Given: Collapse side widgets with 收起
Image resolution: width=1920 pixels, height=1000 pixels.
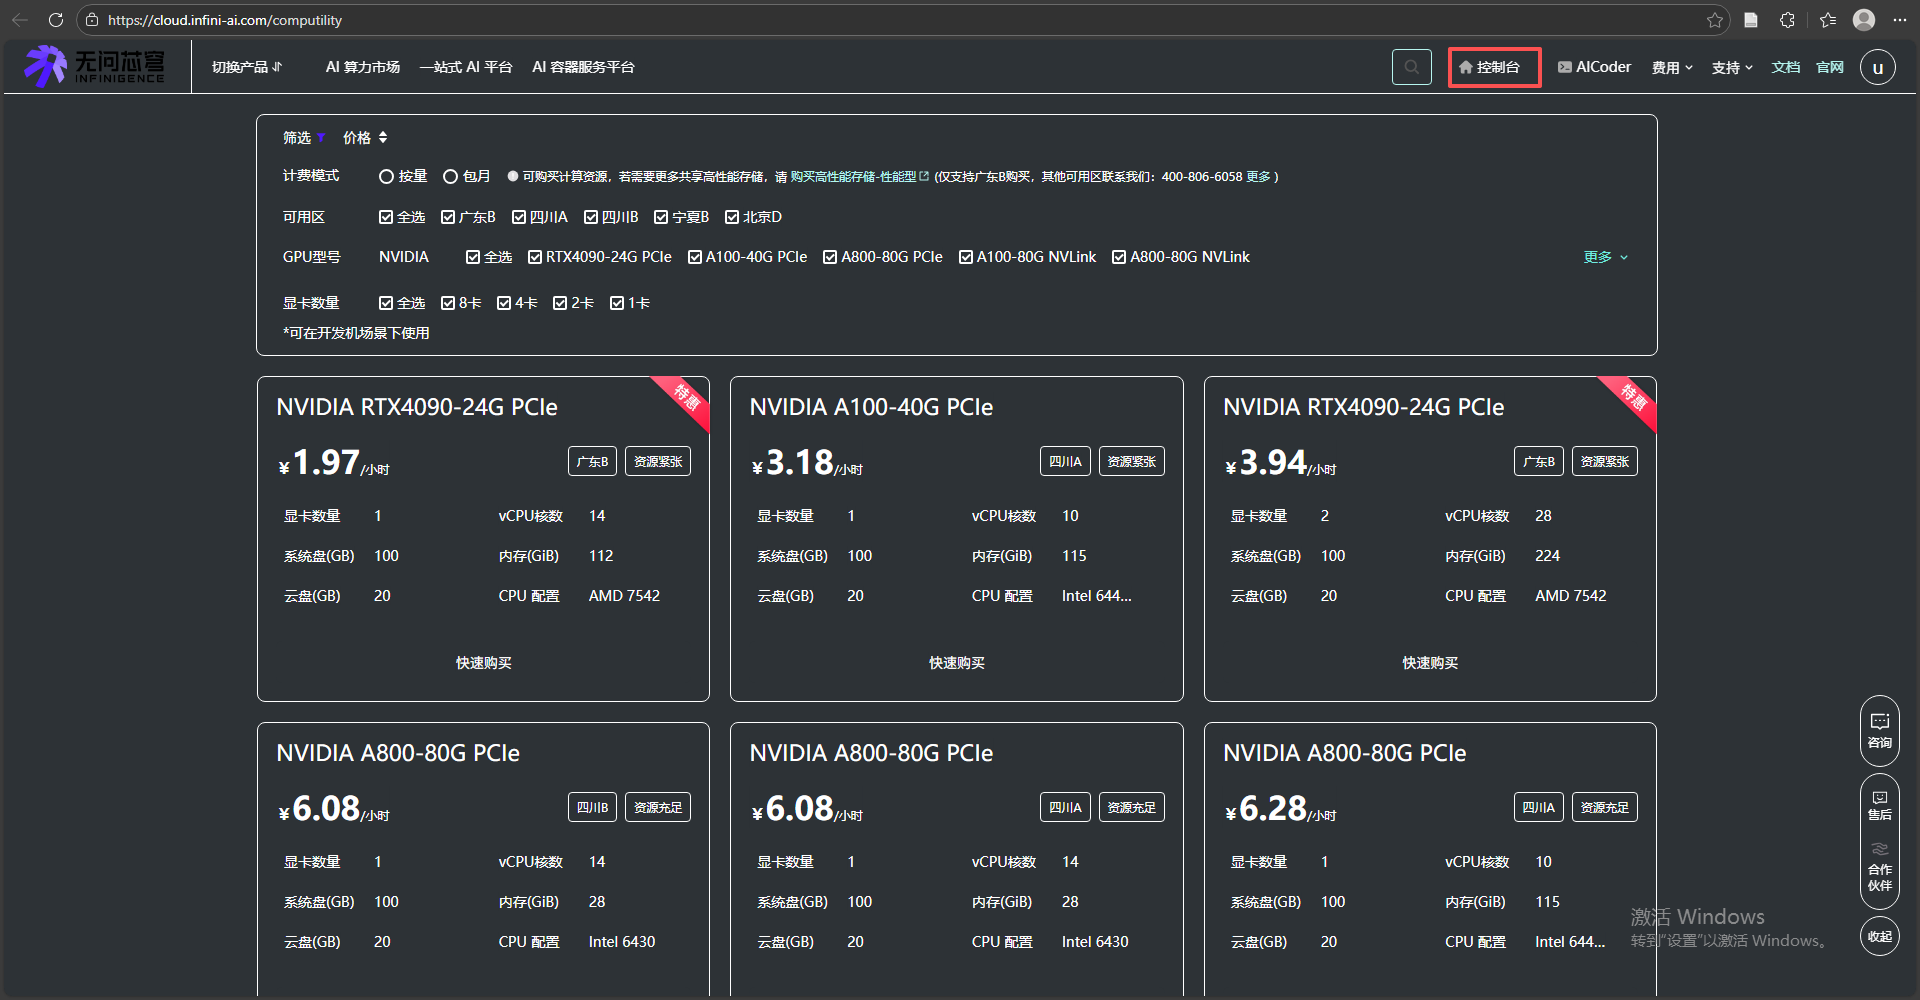Looking at the screenshot, I should pos(1879,937).
